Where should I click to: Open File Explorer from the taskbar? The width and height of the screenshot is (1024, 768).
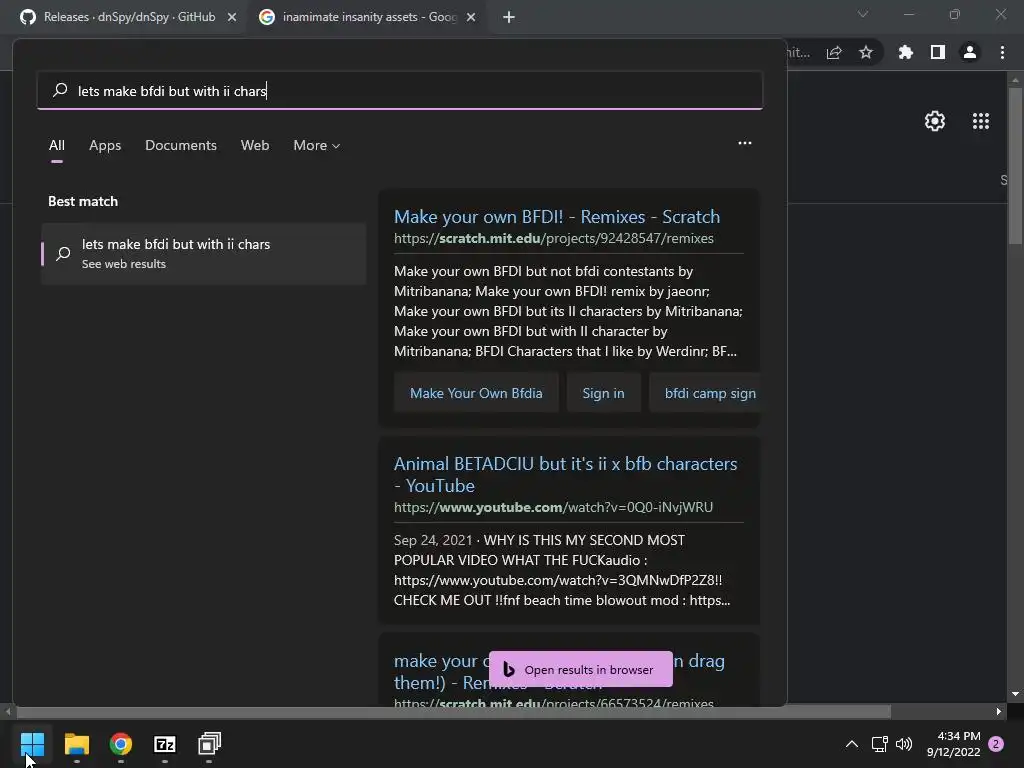(x=76, y=744)
